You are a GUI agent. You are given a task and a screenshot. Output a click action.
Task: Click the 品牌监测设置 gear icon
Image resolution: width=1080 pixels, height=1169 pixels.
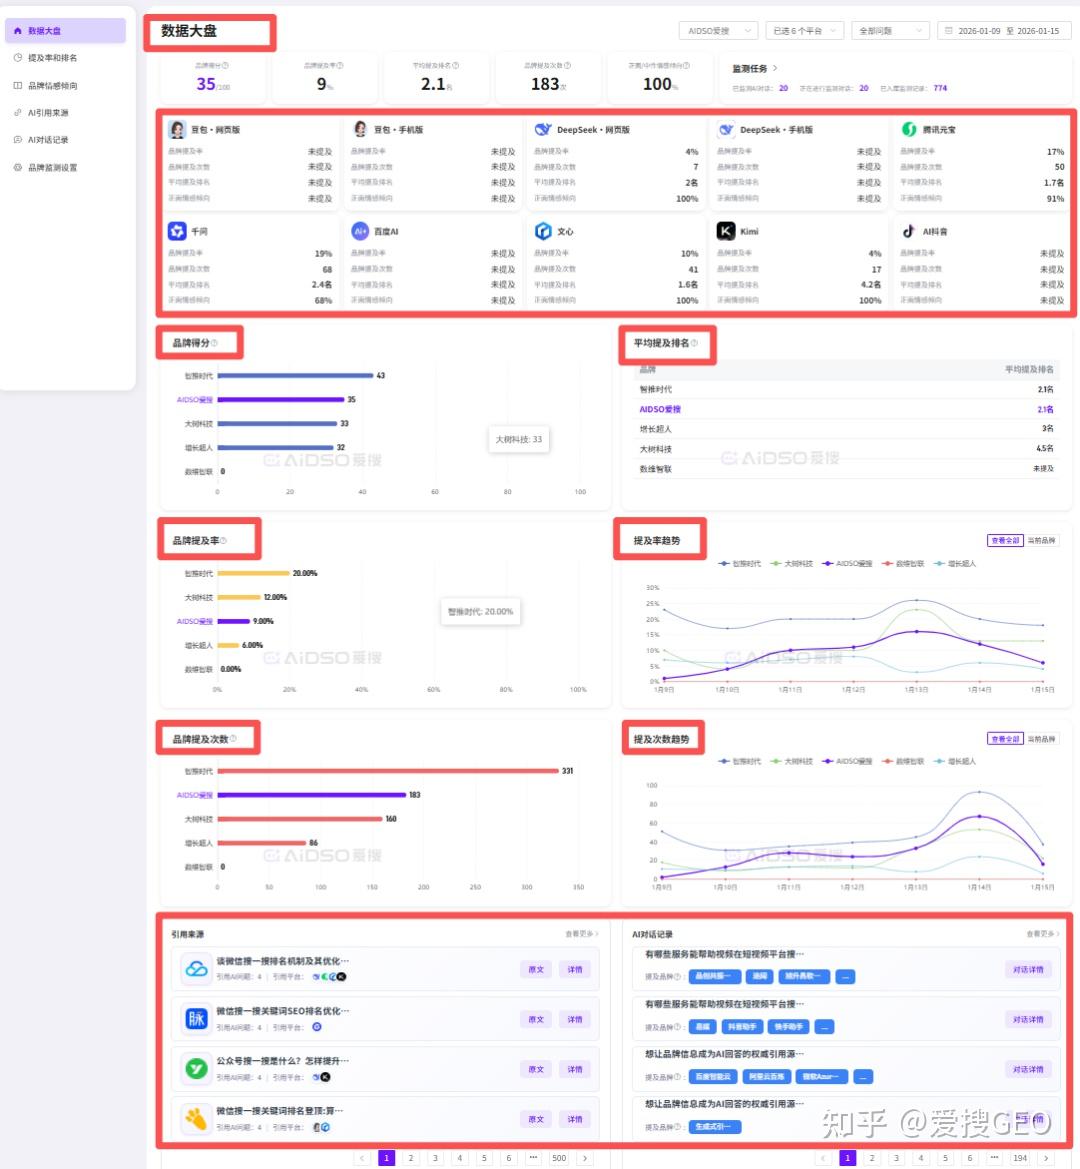click(x=17, y=167)
